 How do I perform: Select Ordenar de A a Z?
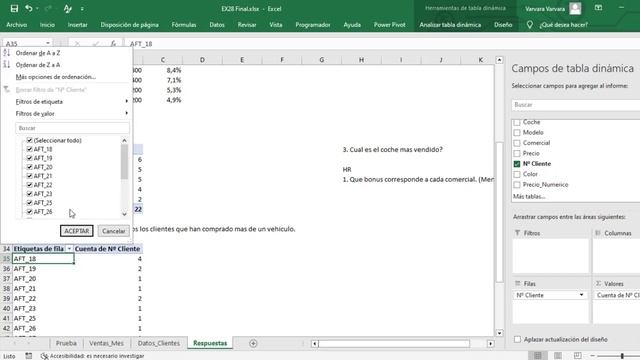click(38, 53)
